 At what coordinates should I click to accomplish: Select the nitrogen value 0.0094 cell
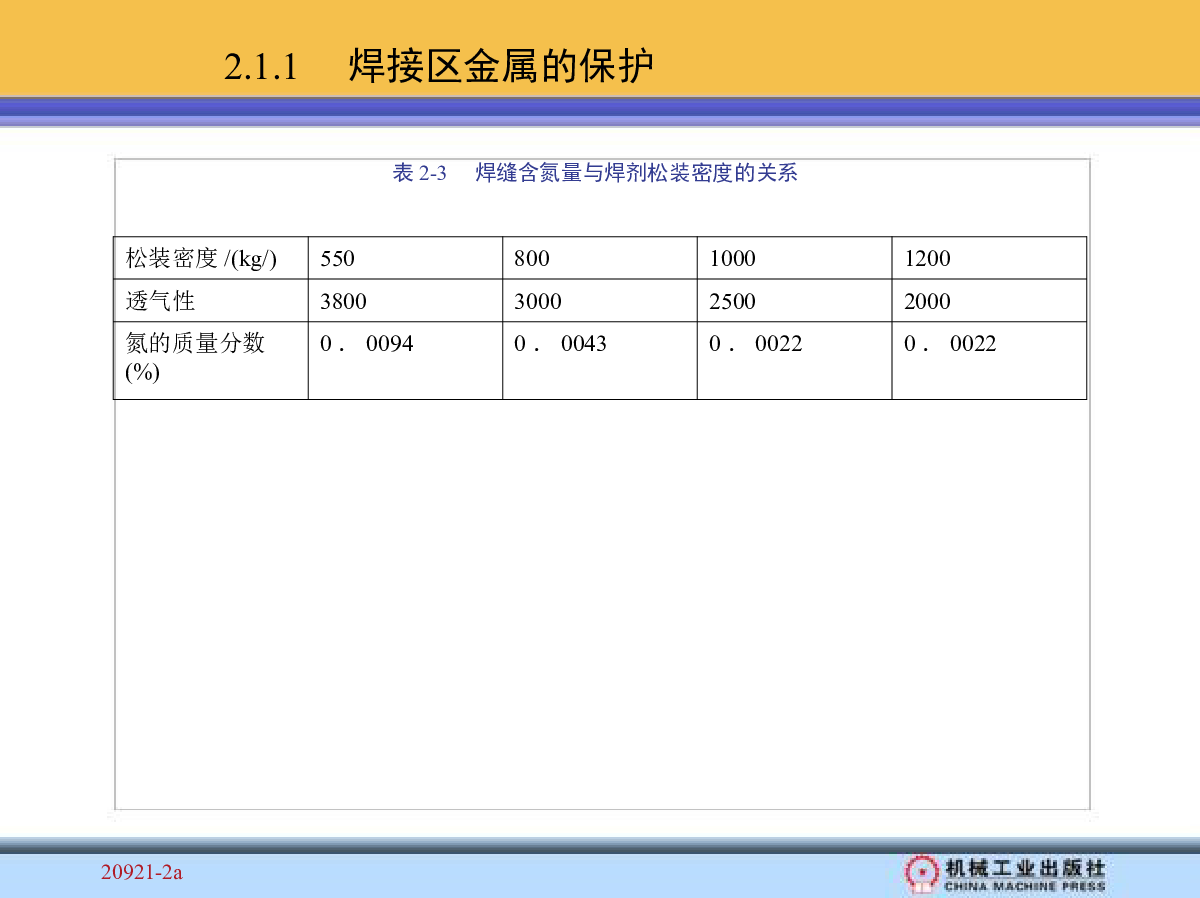405,360
